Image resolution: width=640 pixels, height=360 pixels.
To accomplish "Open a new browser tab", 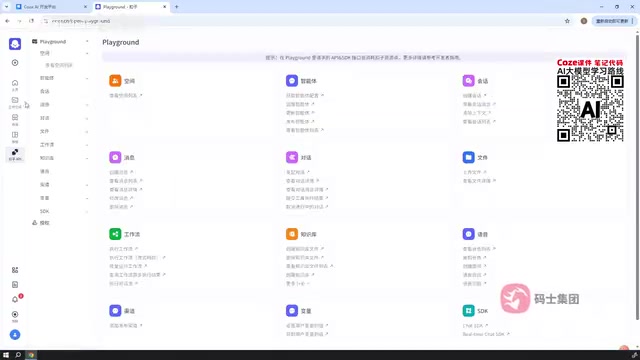I will [x=177, y=7].
